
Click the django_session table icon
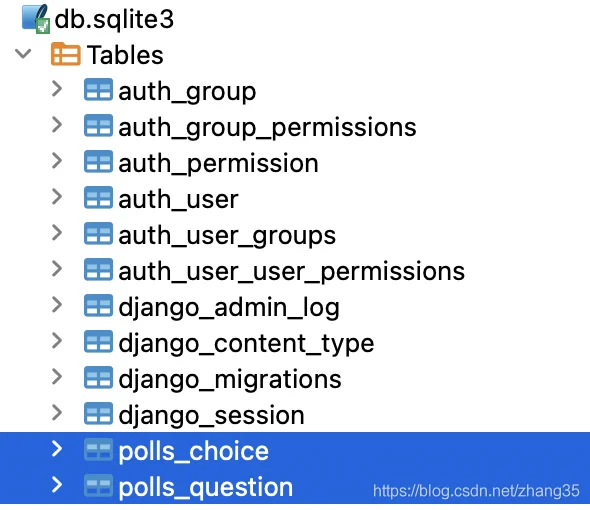pyautogui.click(x=98, y=414)
